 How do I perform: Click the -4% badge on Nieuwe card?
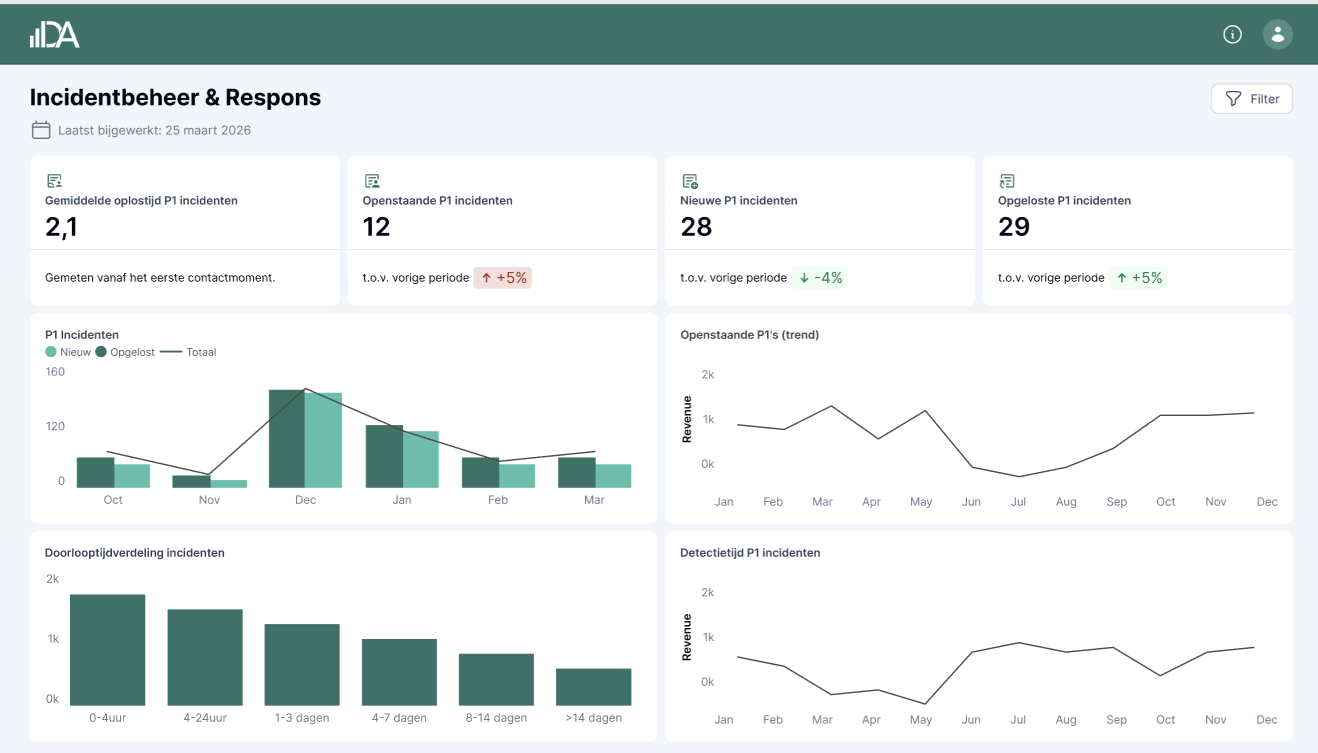point(819,278)
